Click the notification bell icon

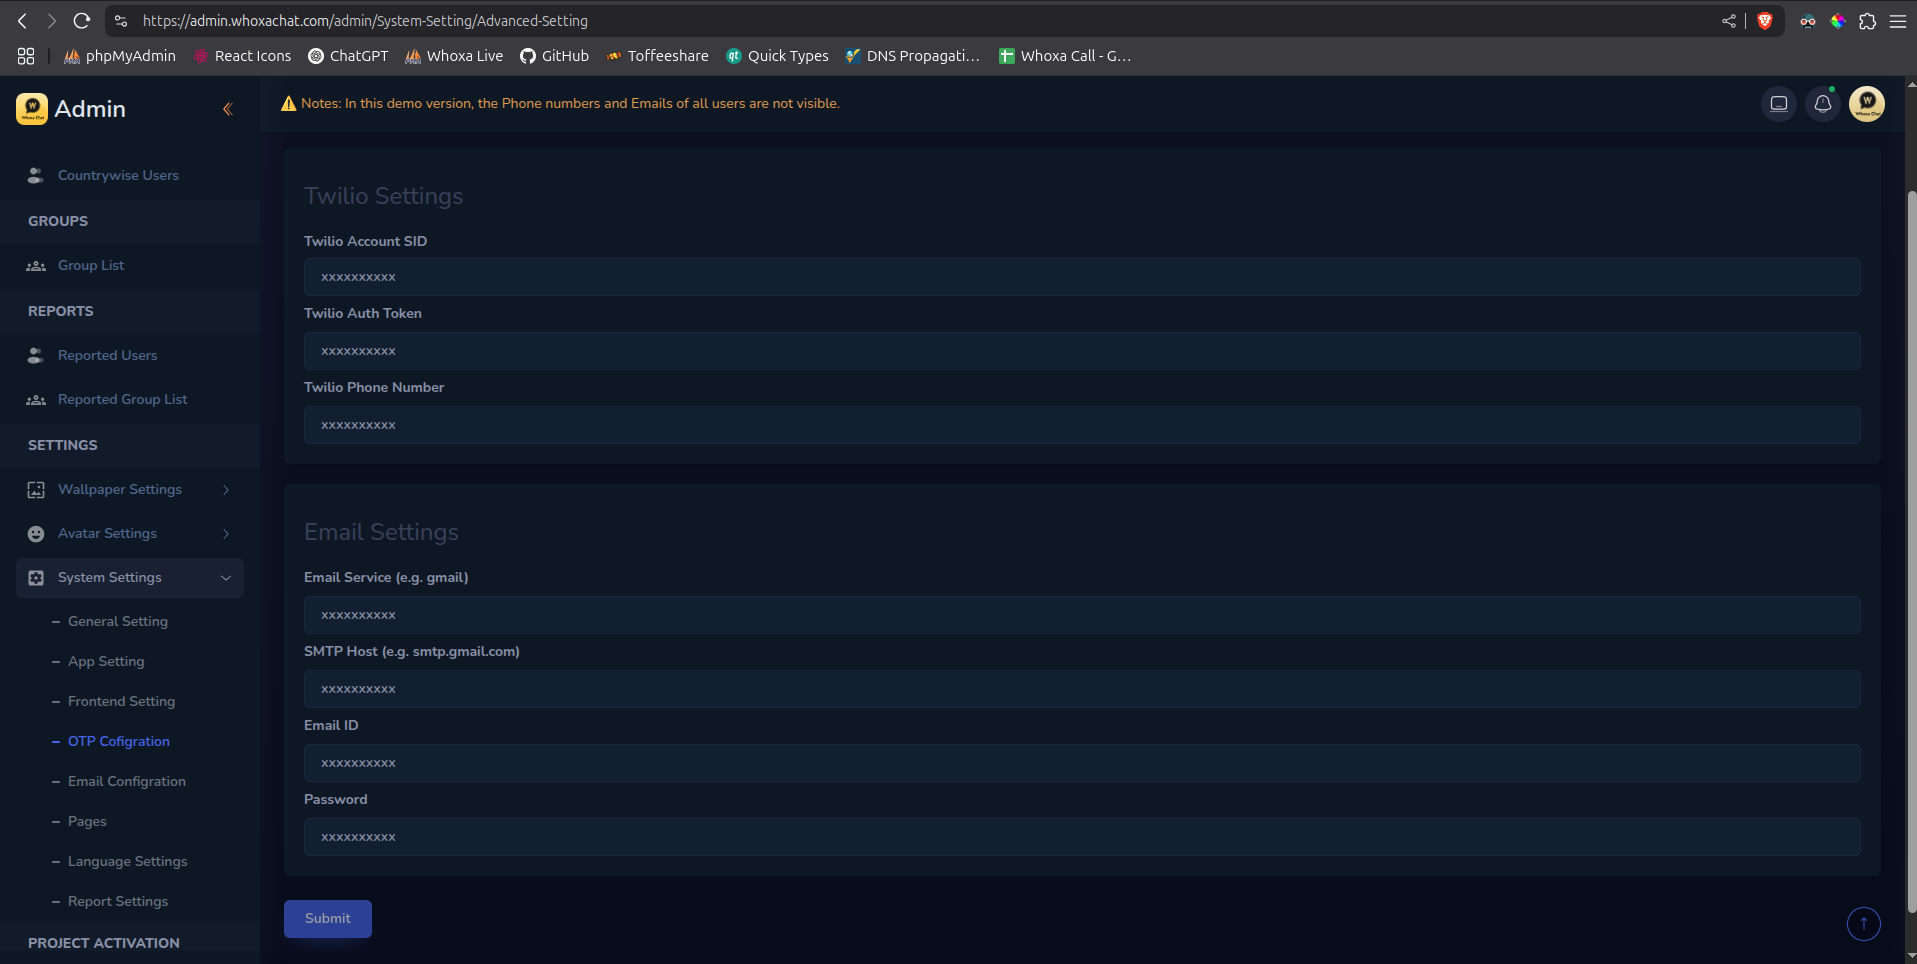[1822, 103]
